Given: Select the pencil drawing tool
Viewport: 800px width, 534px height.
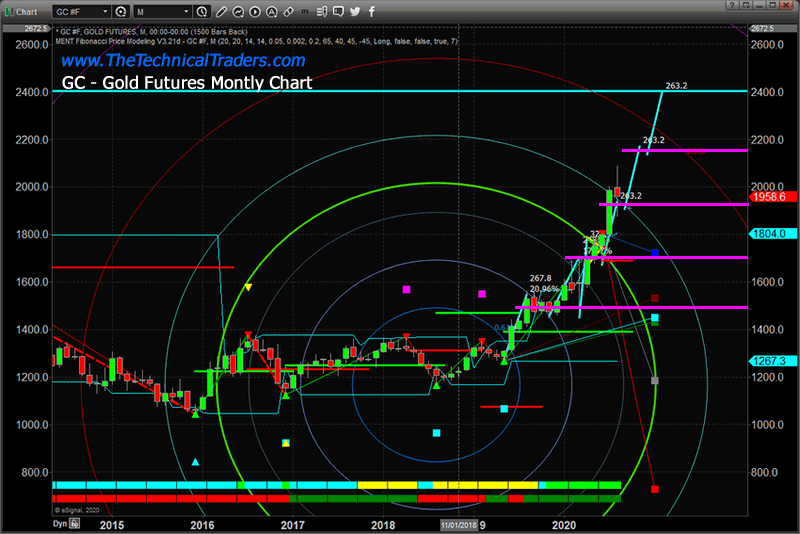Looking at the screenshot, I should point(221,11).
